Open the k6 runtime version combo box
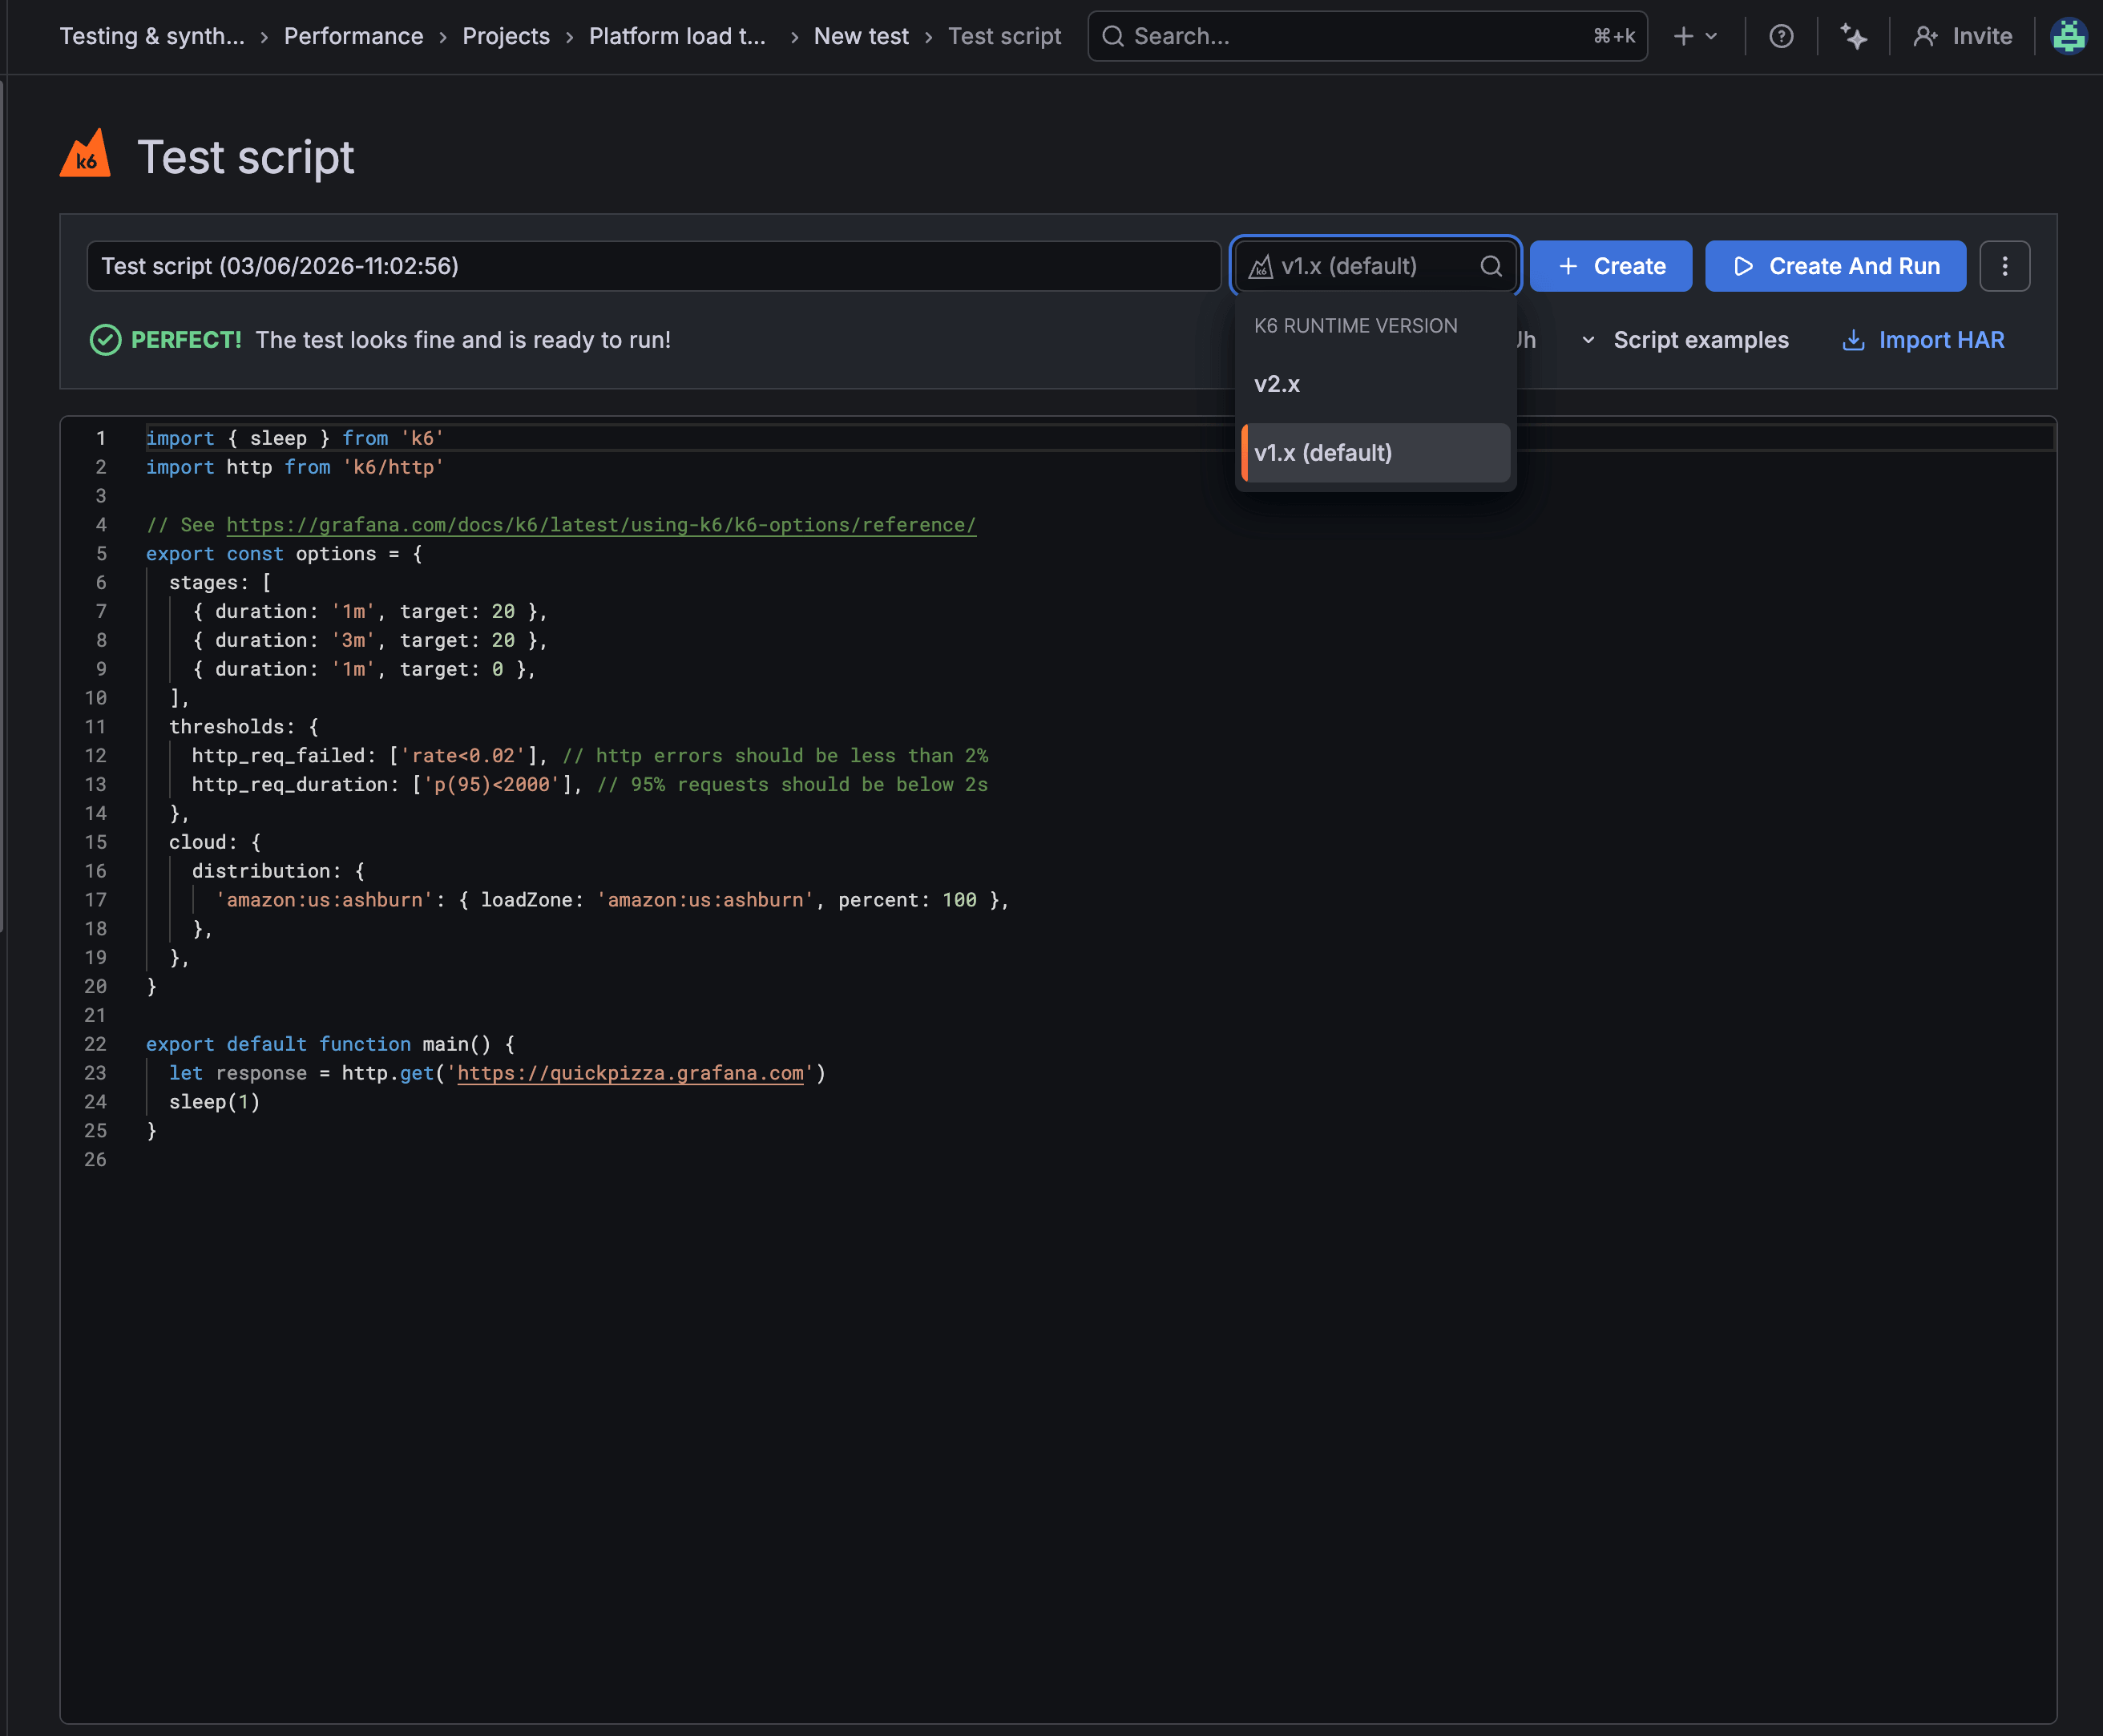 [1375, 266]
